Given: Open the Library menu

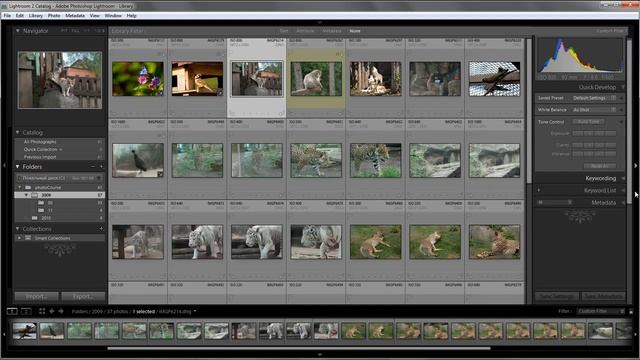Looking at the screenshot, I should click(36, 16).
